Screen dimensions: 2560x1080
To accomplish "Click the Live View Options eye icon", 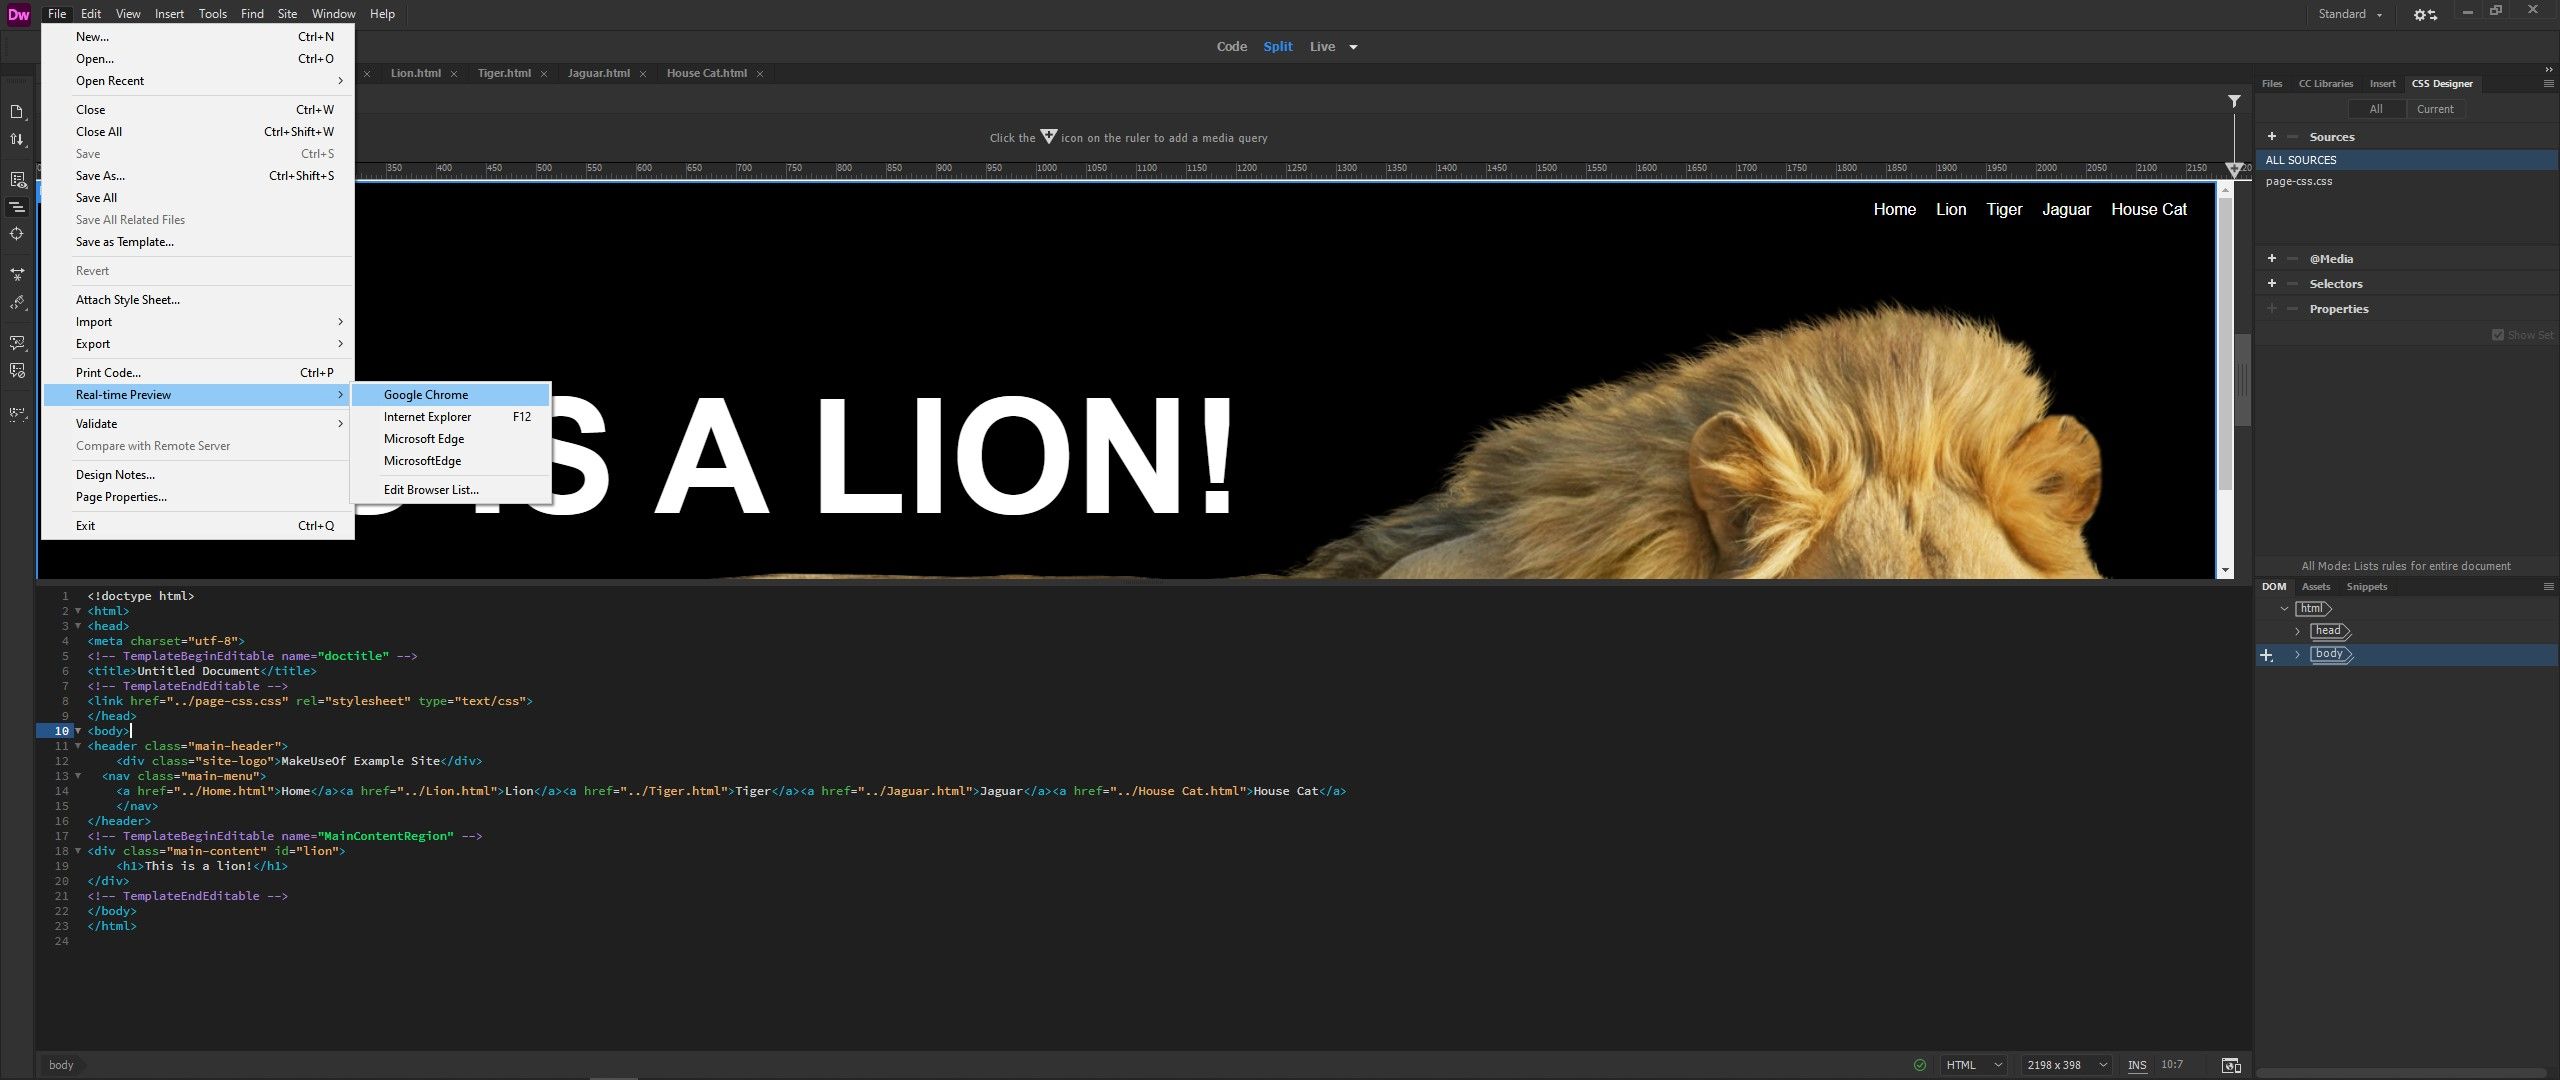I will [17, 177].
